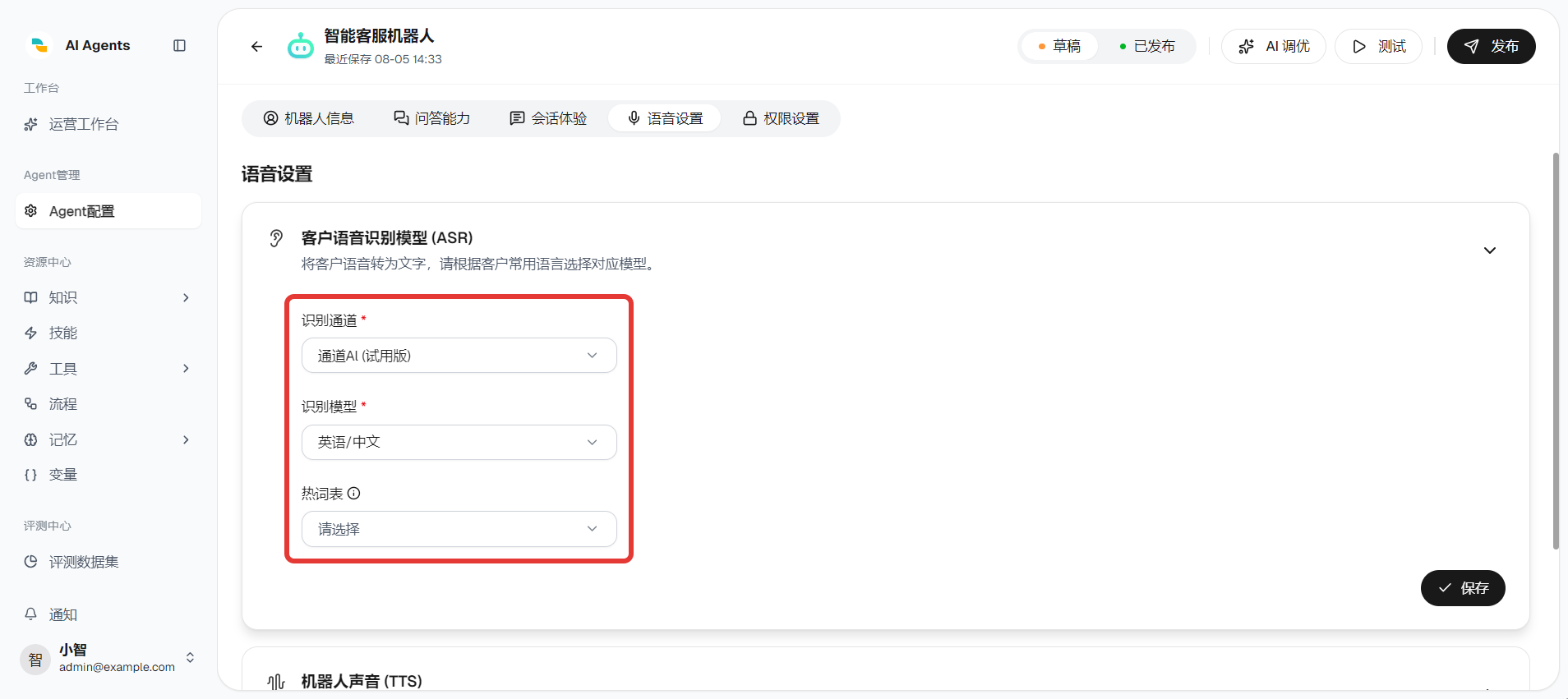The height and width of the screenshot is (699, 1568).
Task: Collapse the ASR section with its chevron
Action: coord(1490,250)
